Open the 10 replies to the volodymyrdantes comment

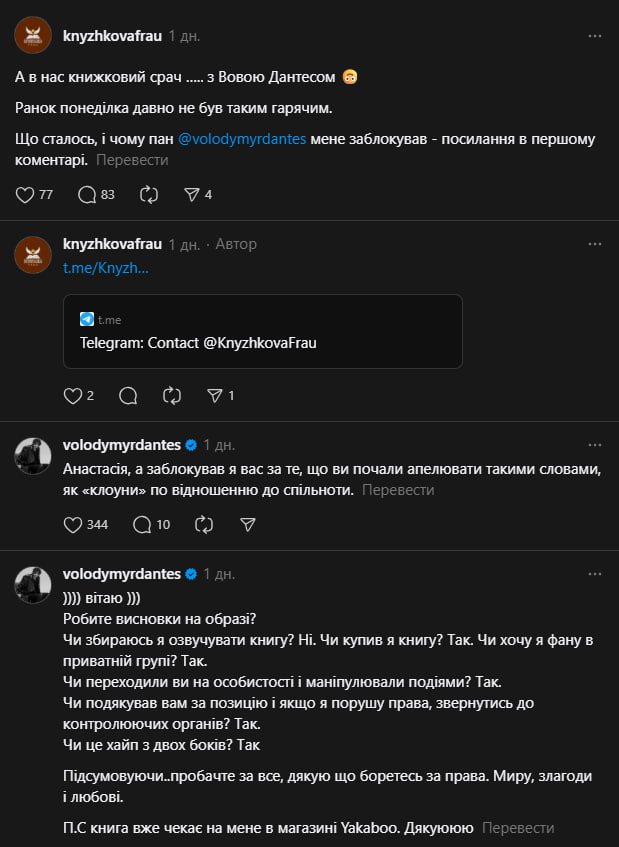point(141,524)
